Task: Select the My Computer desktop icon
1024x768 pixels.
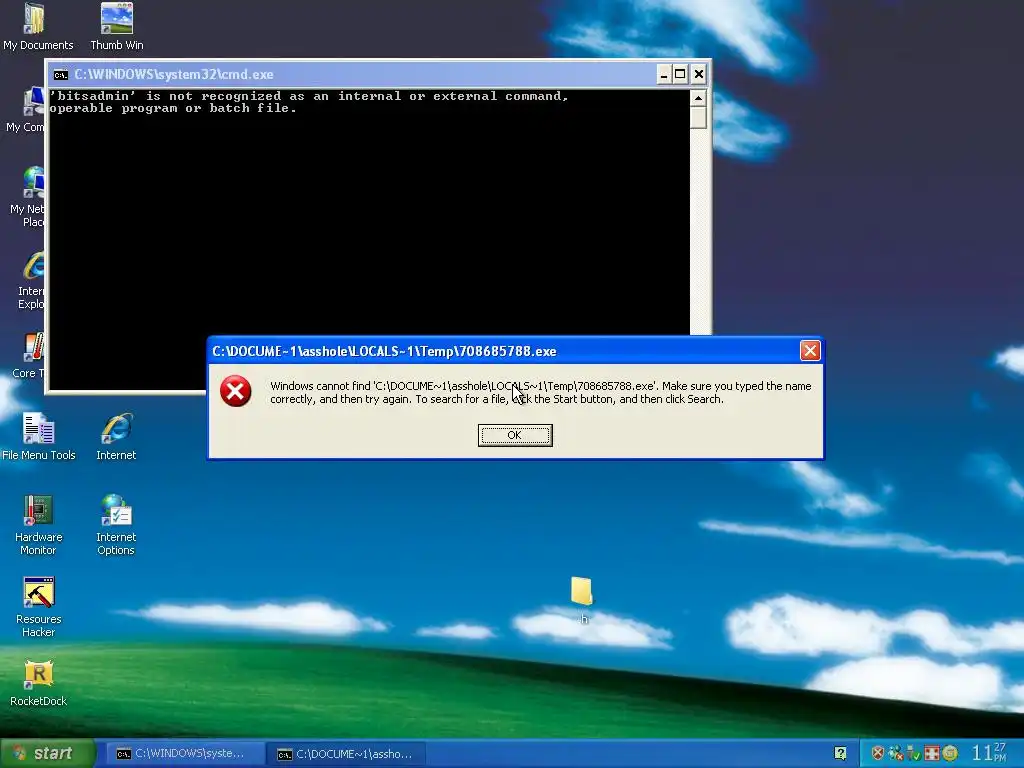Action: pos(26,110)
